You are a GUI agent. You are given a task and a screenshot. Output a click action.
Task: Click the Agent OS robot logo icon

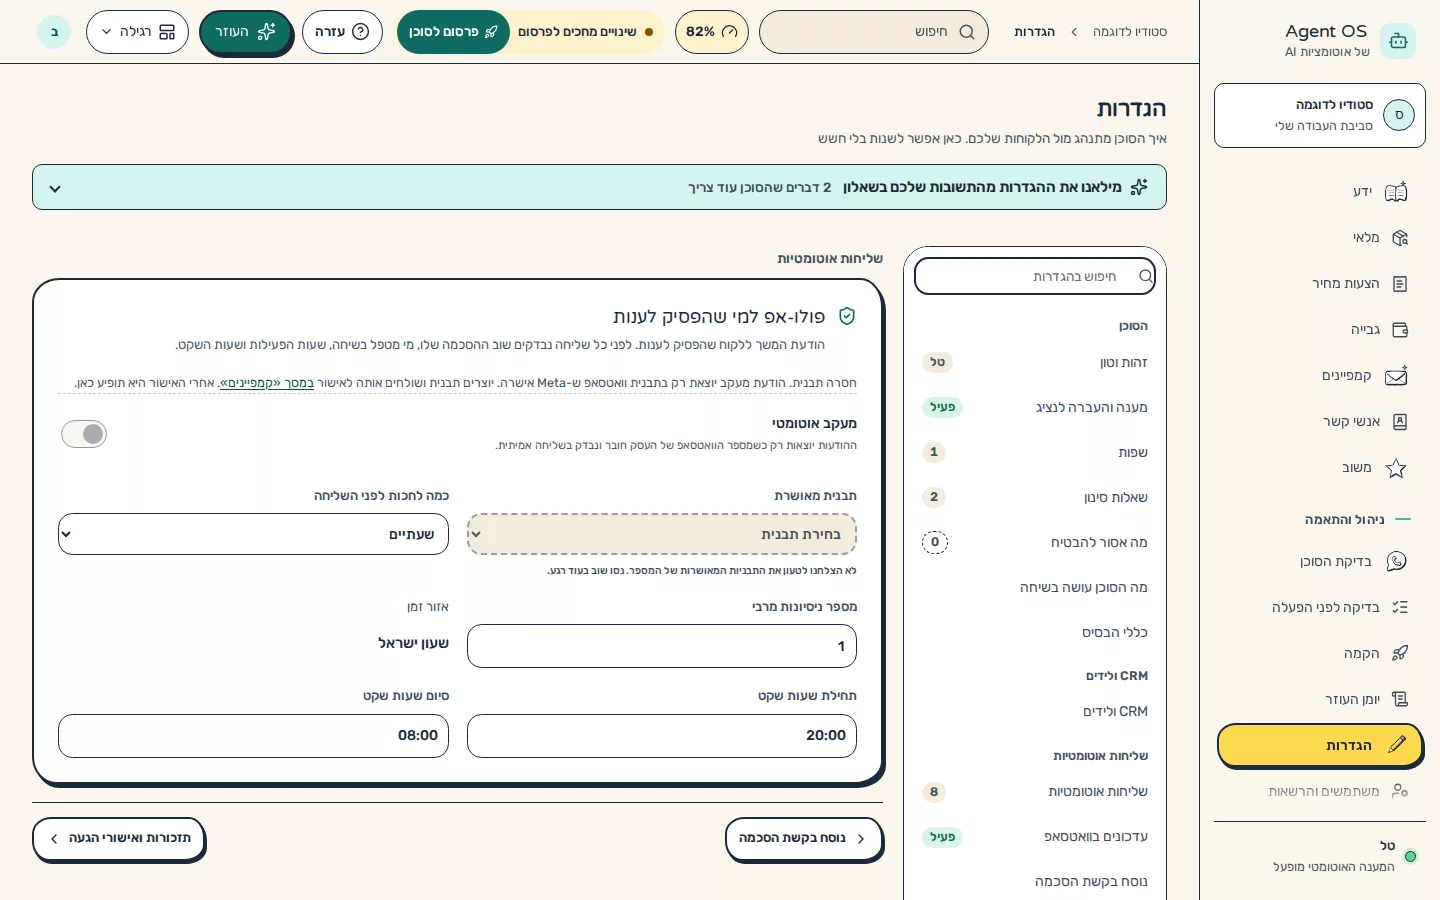point(1398,41)
